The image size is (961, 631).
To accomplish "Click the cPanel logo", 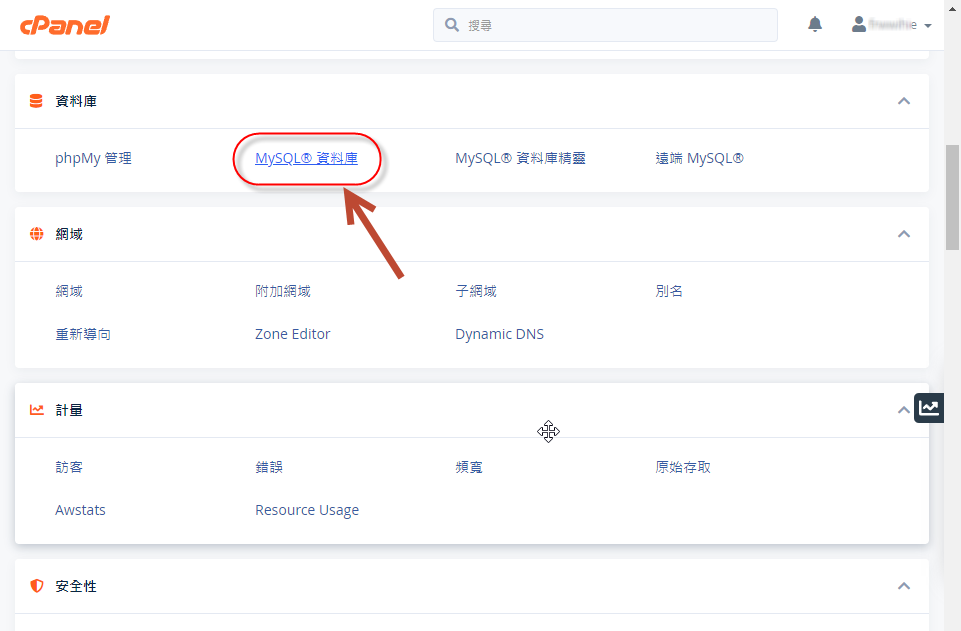I will [x=64, y=25].
